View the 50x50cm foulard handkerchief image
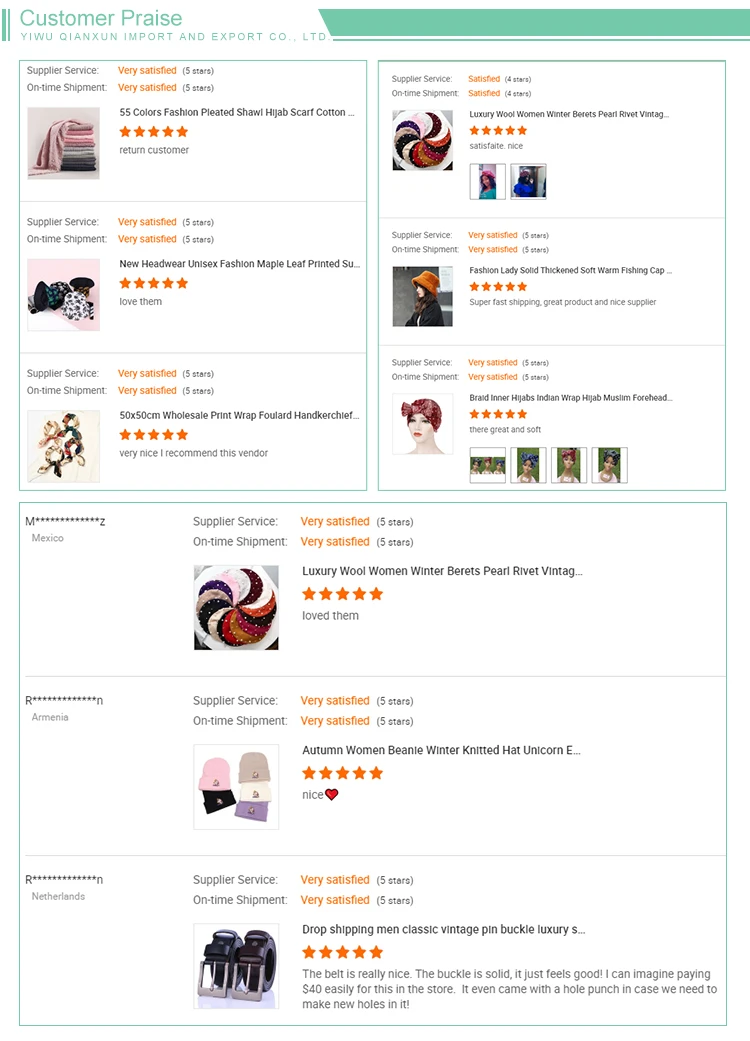The image size is (750, 1041). (x=64, y=446)
